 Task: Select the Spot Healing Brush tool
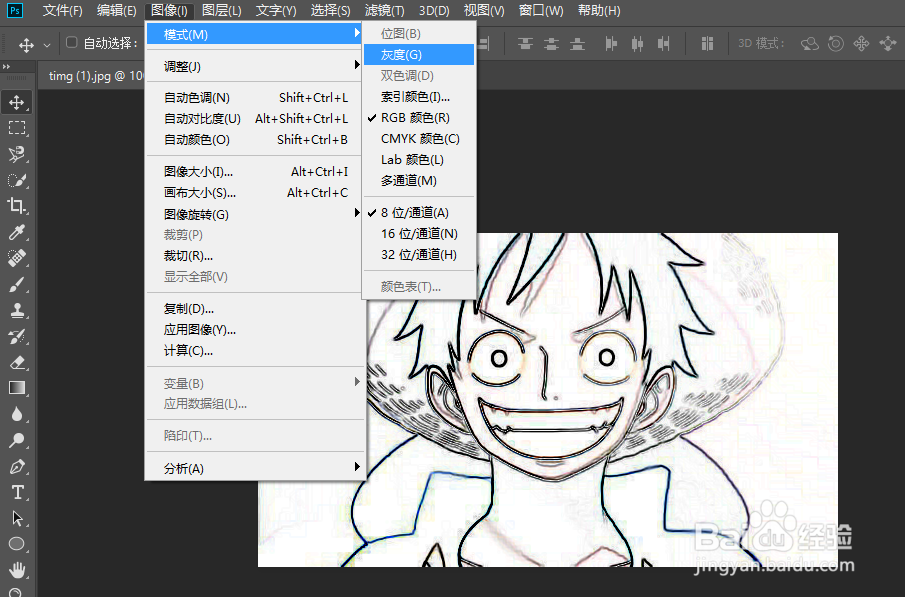coord(17,258)
